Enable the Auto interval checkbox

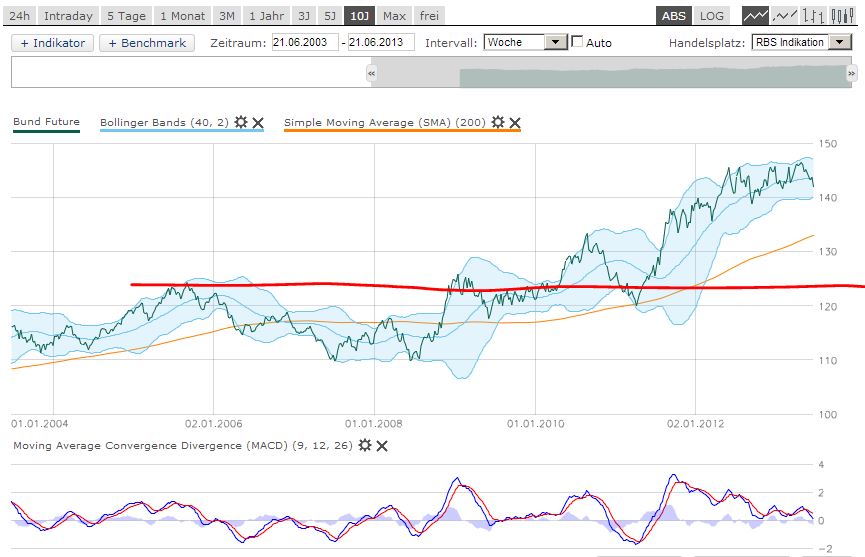[x=577, y=43]
